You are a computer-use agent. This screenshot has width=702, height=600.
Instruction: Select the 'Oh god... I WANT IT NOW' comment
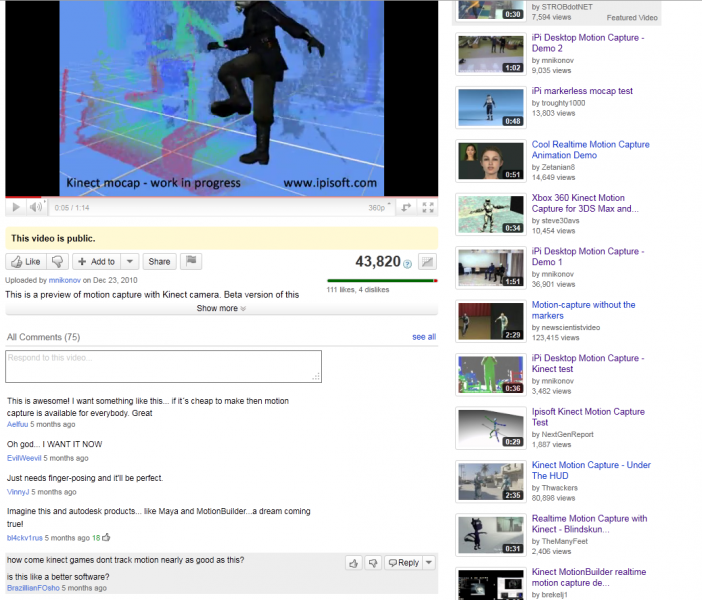pyautogui.click(x=54, y=444)
